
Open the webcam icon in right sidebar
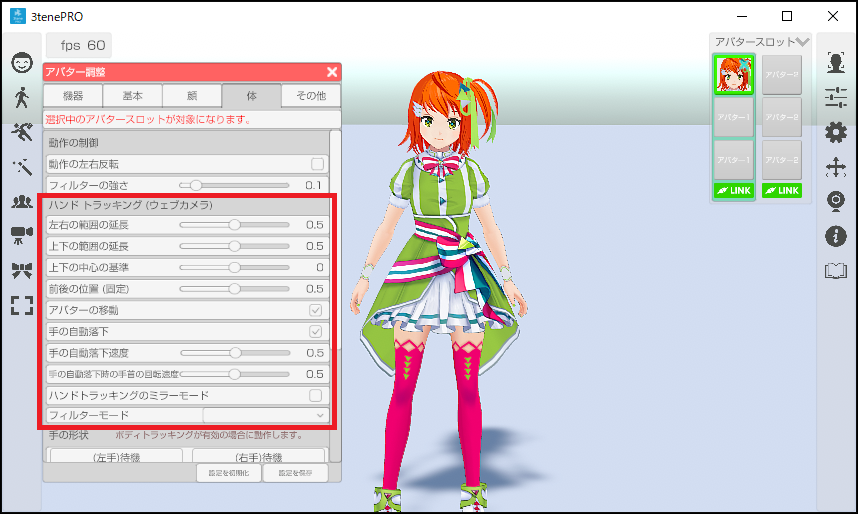click(836, 201)
